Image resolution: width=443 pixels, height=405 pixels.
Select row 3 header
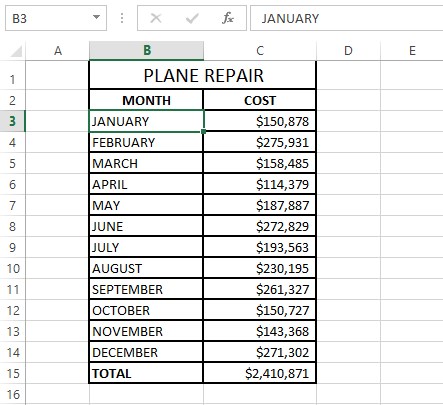click(13, 121)
